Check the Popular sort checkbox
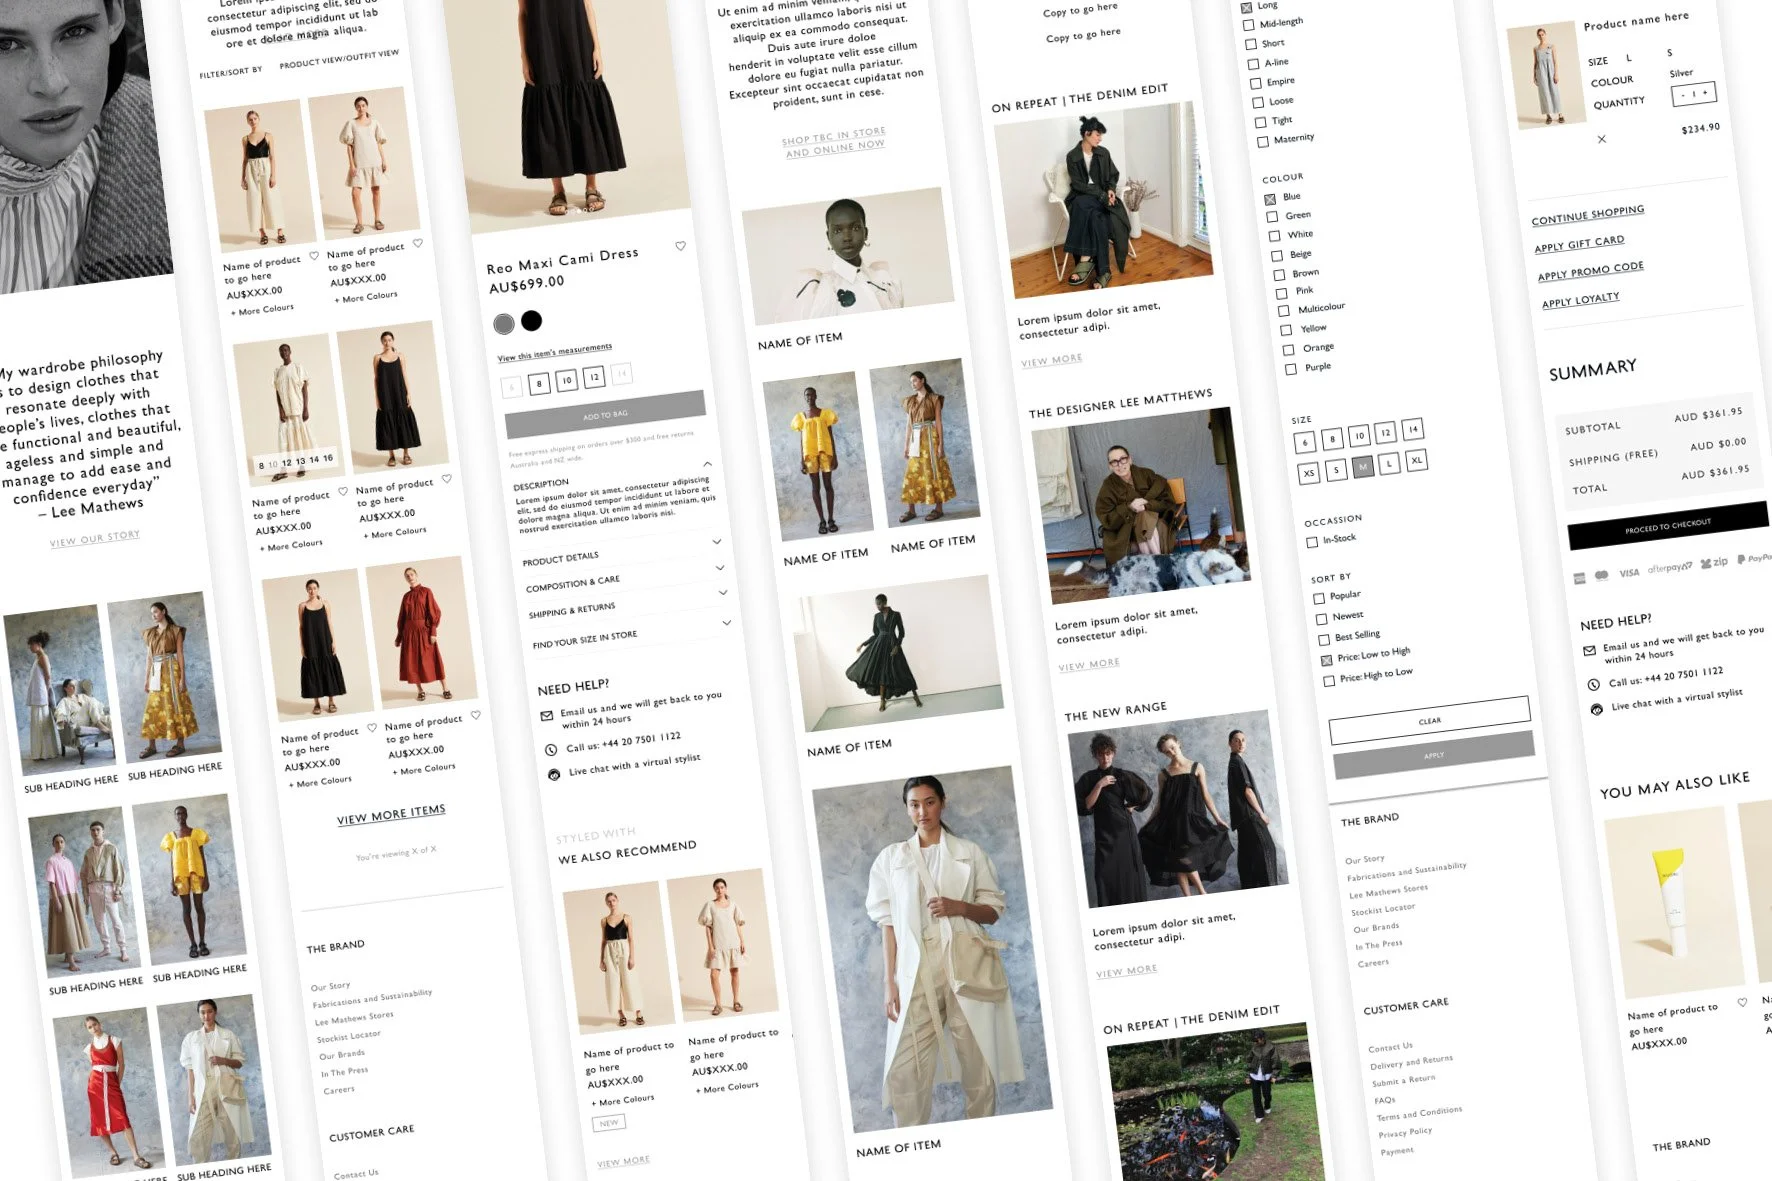The height and width of the screenshot is (1181, 1772). (1319, 598)
